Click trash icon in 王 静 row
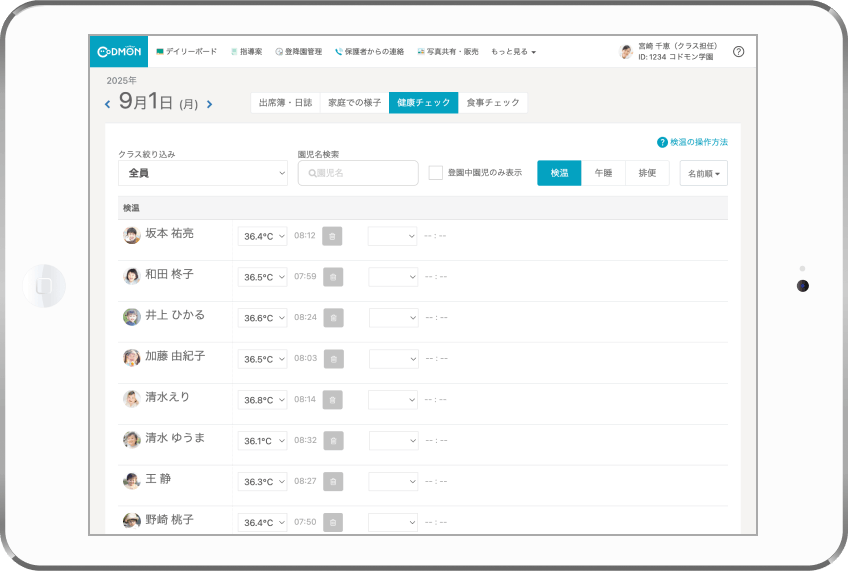Screen dimensions: 848x573 click(333, 481)
